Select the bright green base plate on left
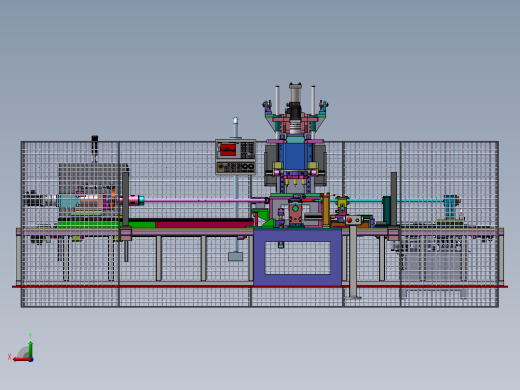Image resolution: width=520 pixels, height=390 pixels. pyautogui.click(x=106, y=225)
